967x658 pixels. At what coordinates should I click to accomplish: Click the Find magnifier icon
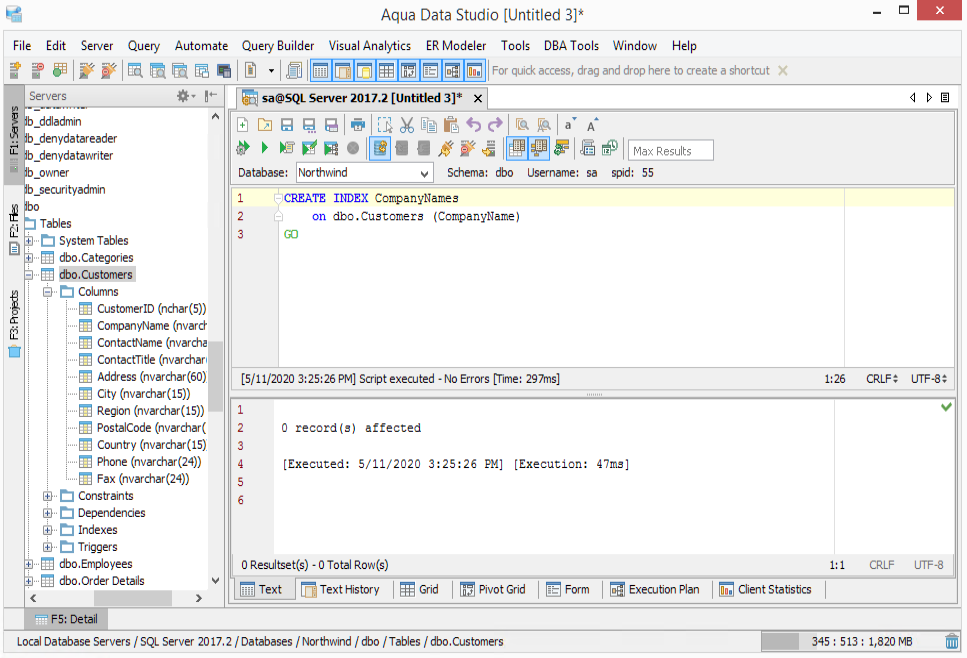pos(522,125)
